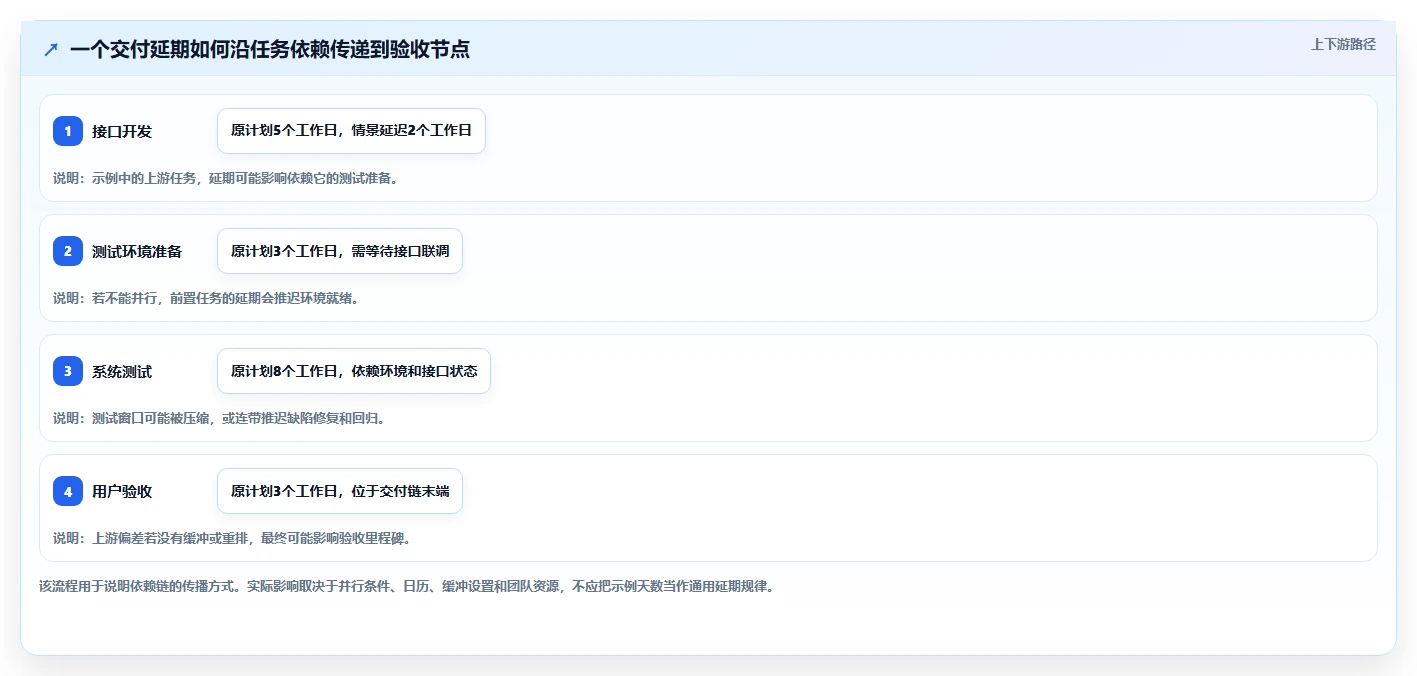
Task: Click the box 原计划8个工作日，依赖环境和接口状态
Action: pos(354,371)
